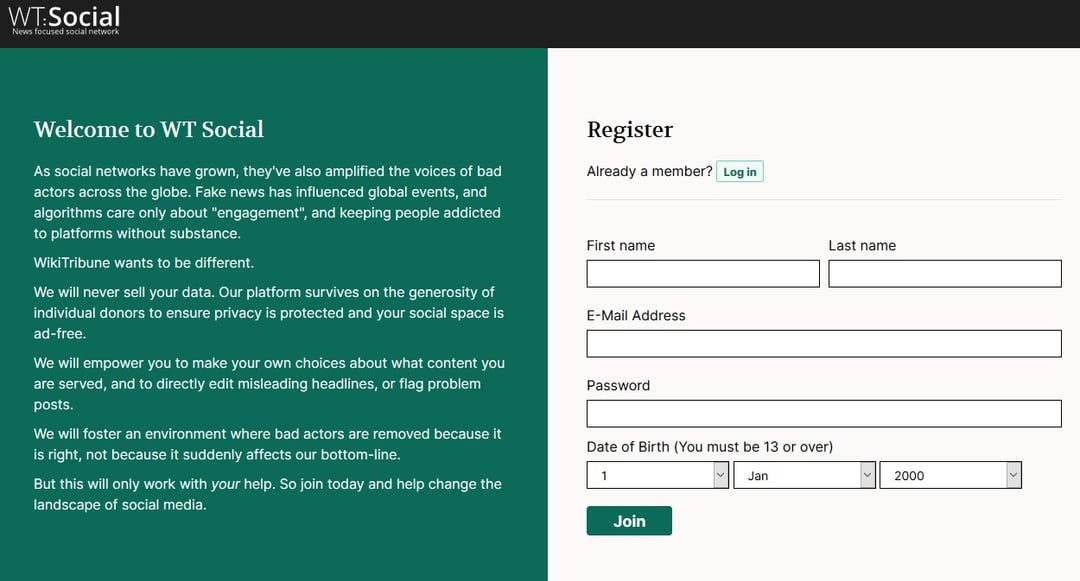Click the chevron on the day selector
The width and height of the screenshot is (1080, 581).
(x=721, y=474)
